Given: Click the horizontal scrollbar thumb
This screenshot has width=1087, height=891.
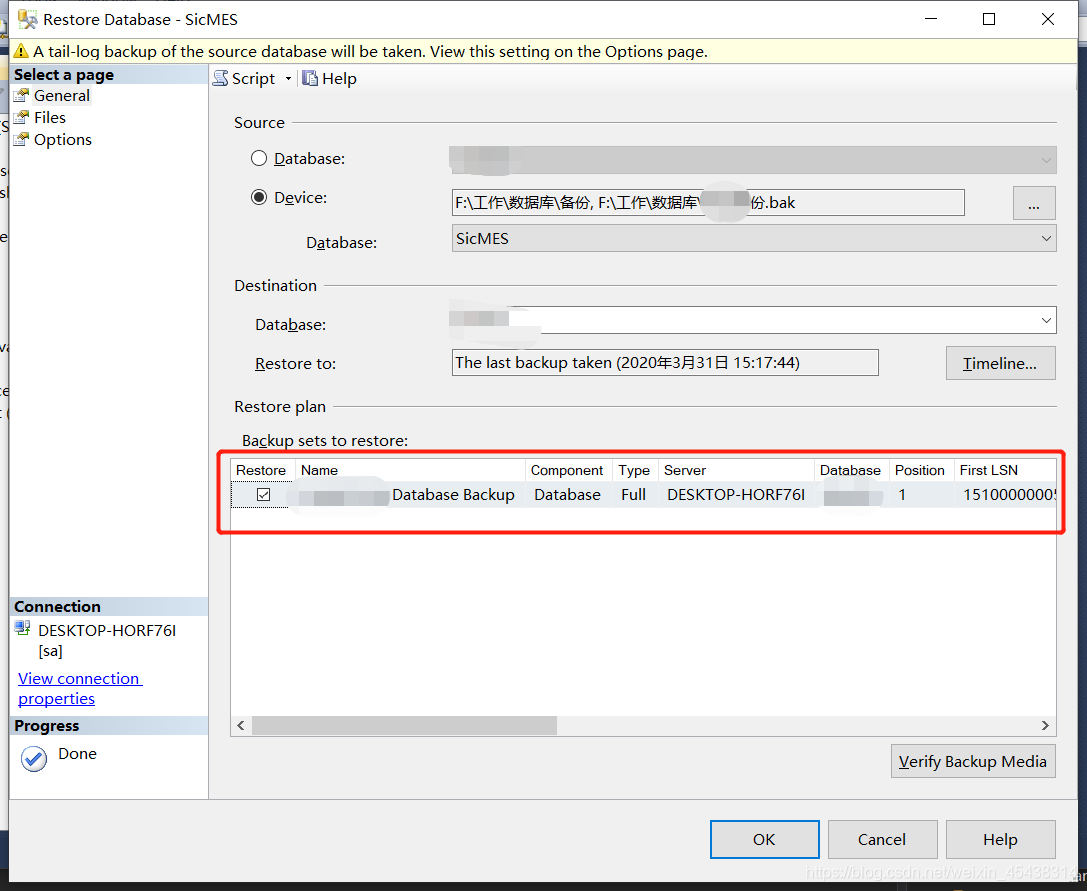Looking at the screenshot, I should point(404,725).
